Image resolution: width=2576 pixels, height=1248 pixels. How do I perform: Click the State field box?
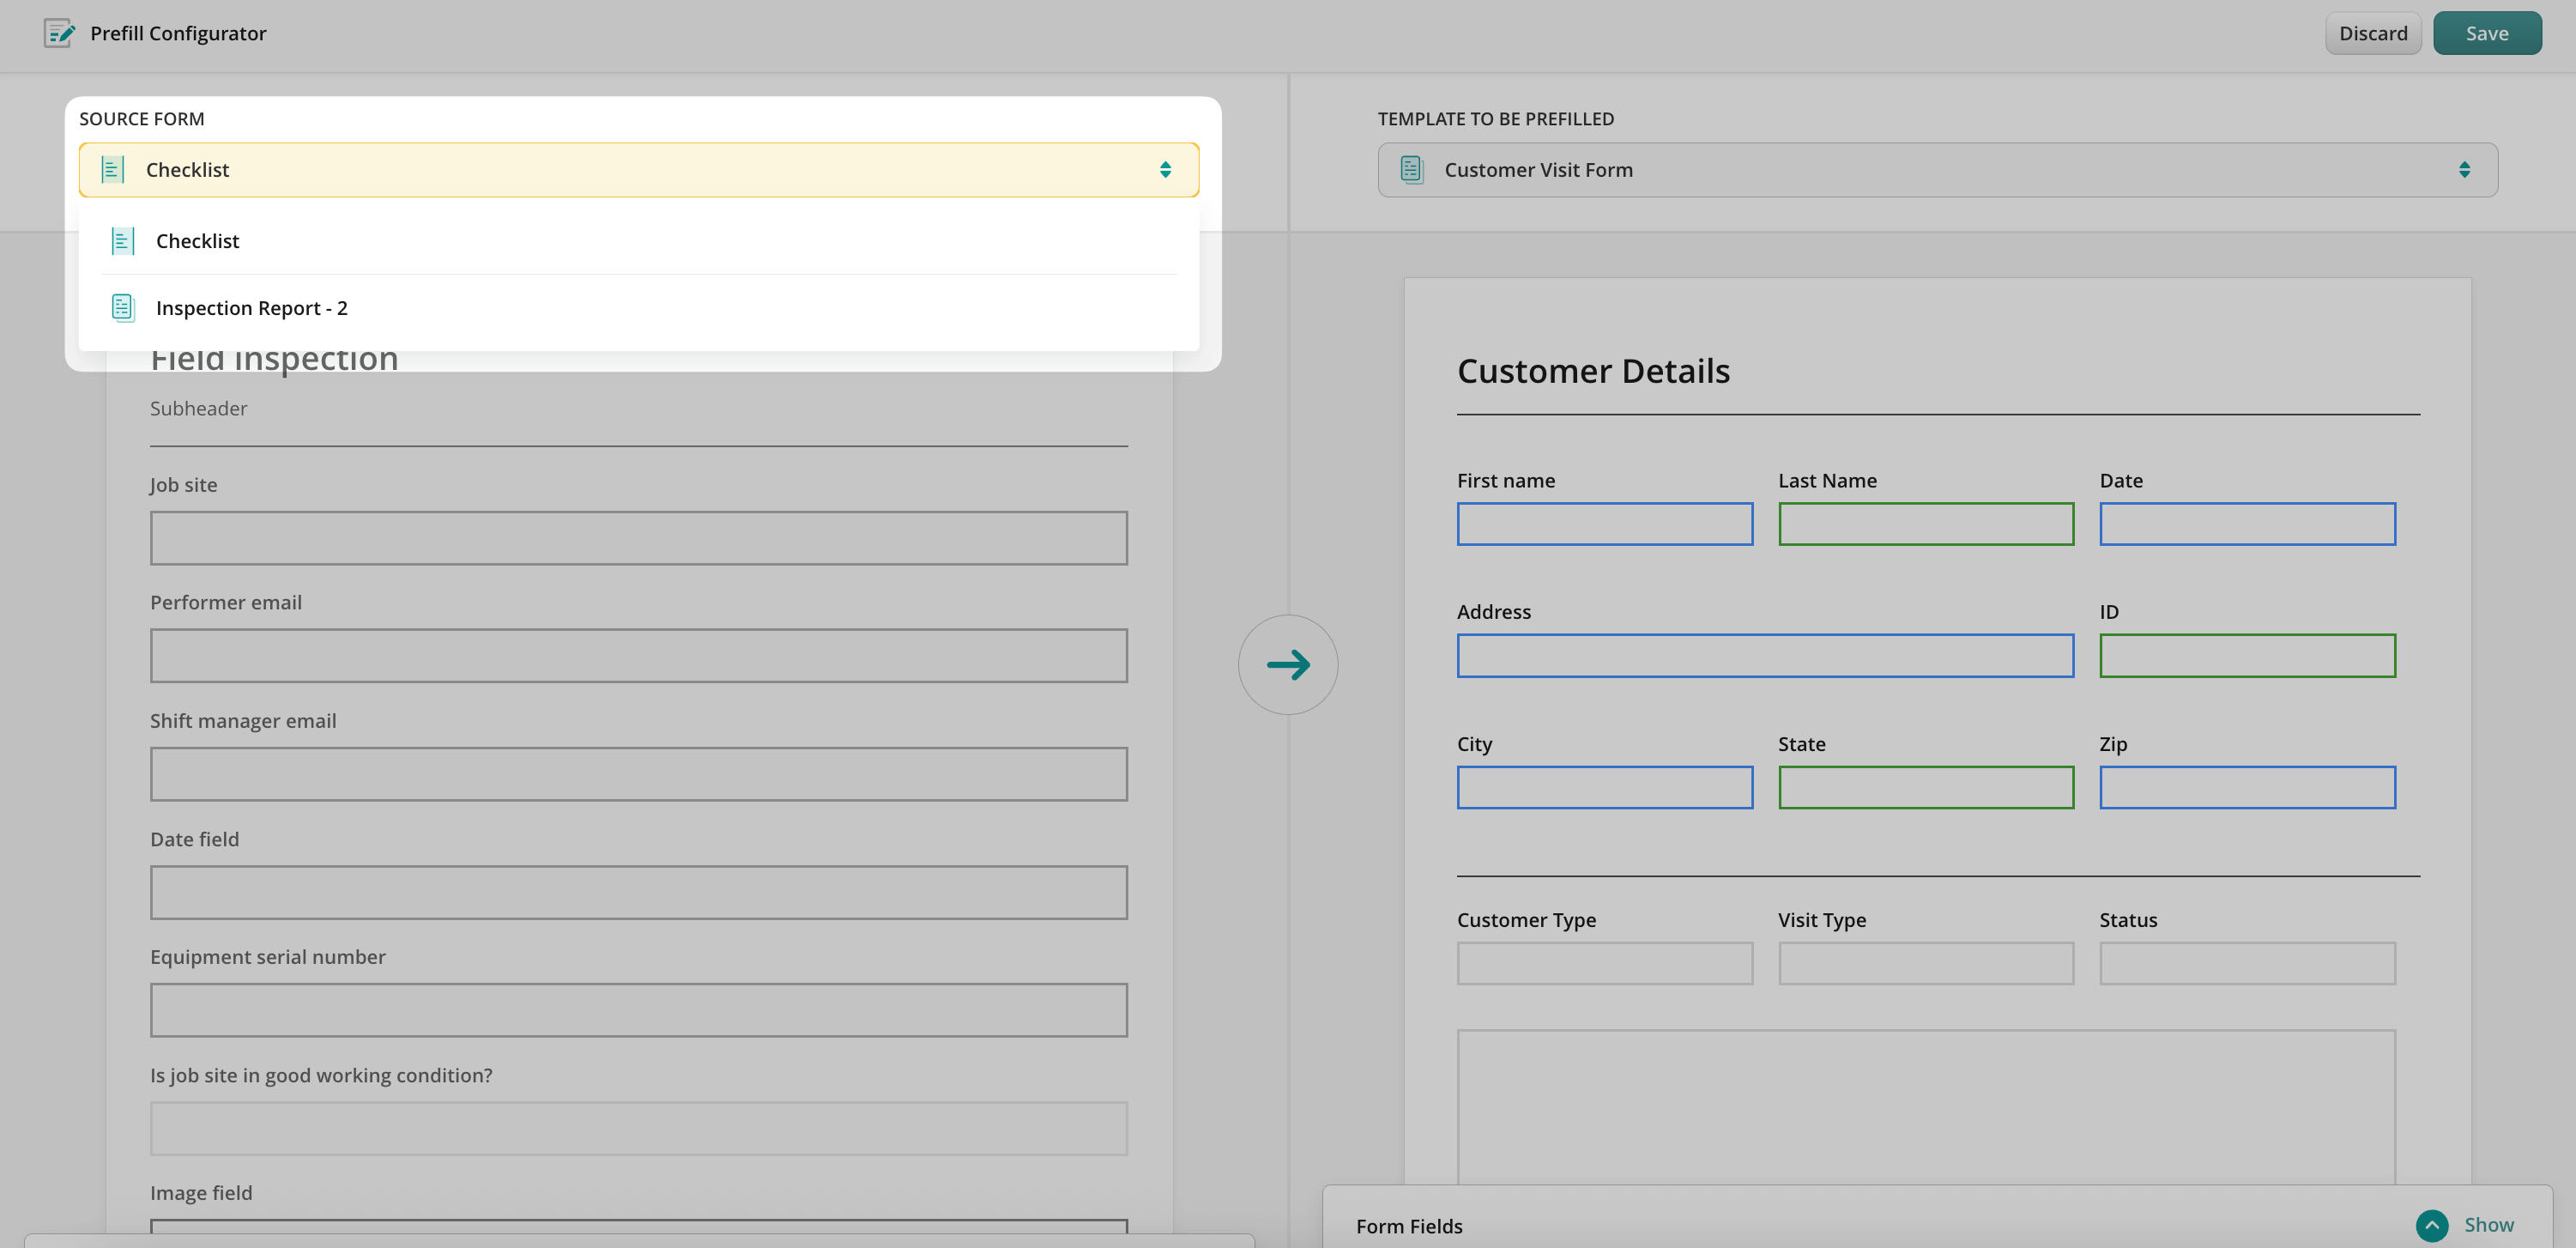point(1925,788)
